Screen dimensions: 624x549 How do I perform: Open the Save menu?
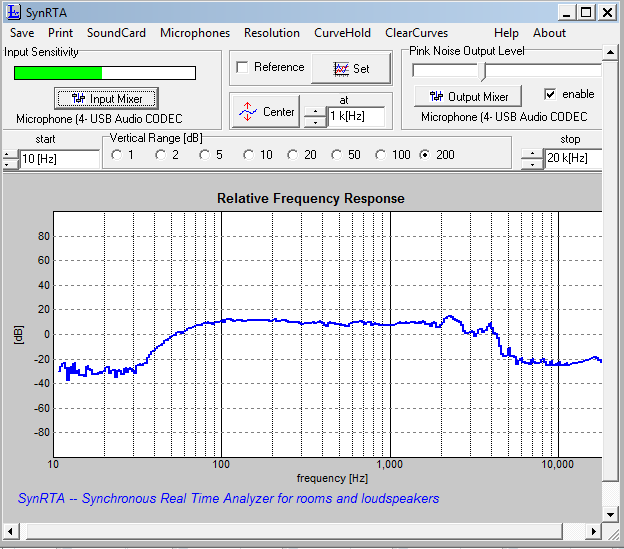[22, 33]
